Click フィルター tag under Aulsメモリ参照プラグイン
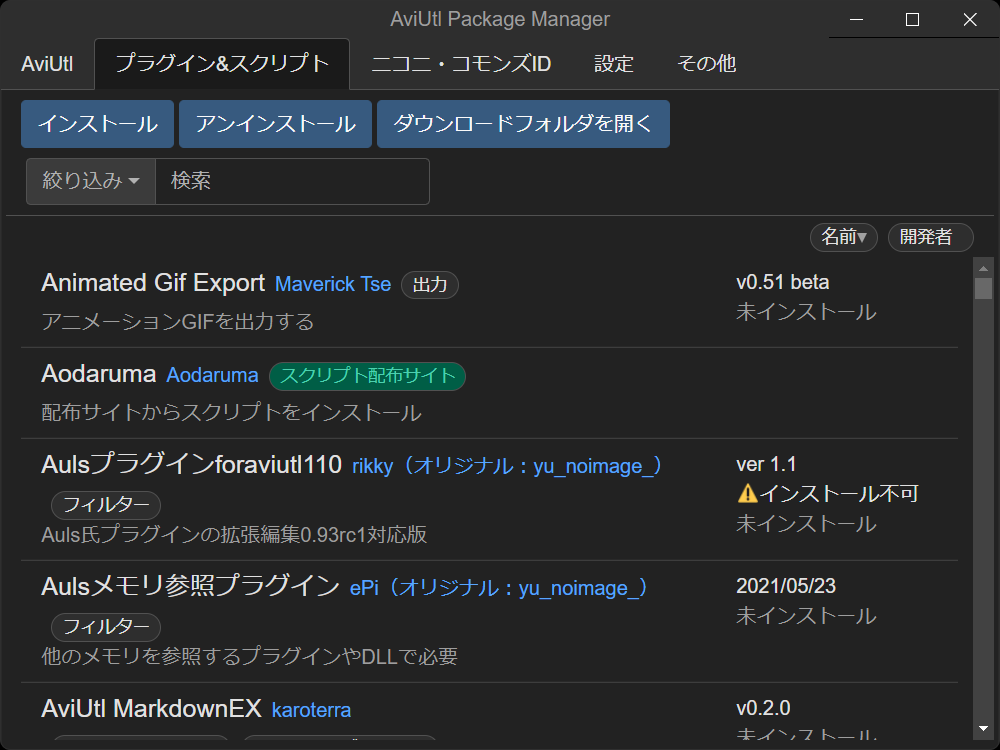 (106, 627)
